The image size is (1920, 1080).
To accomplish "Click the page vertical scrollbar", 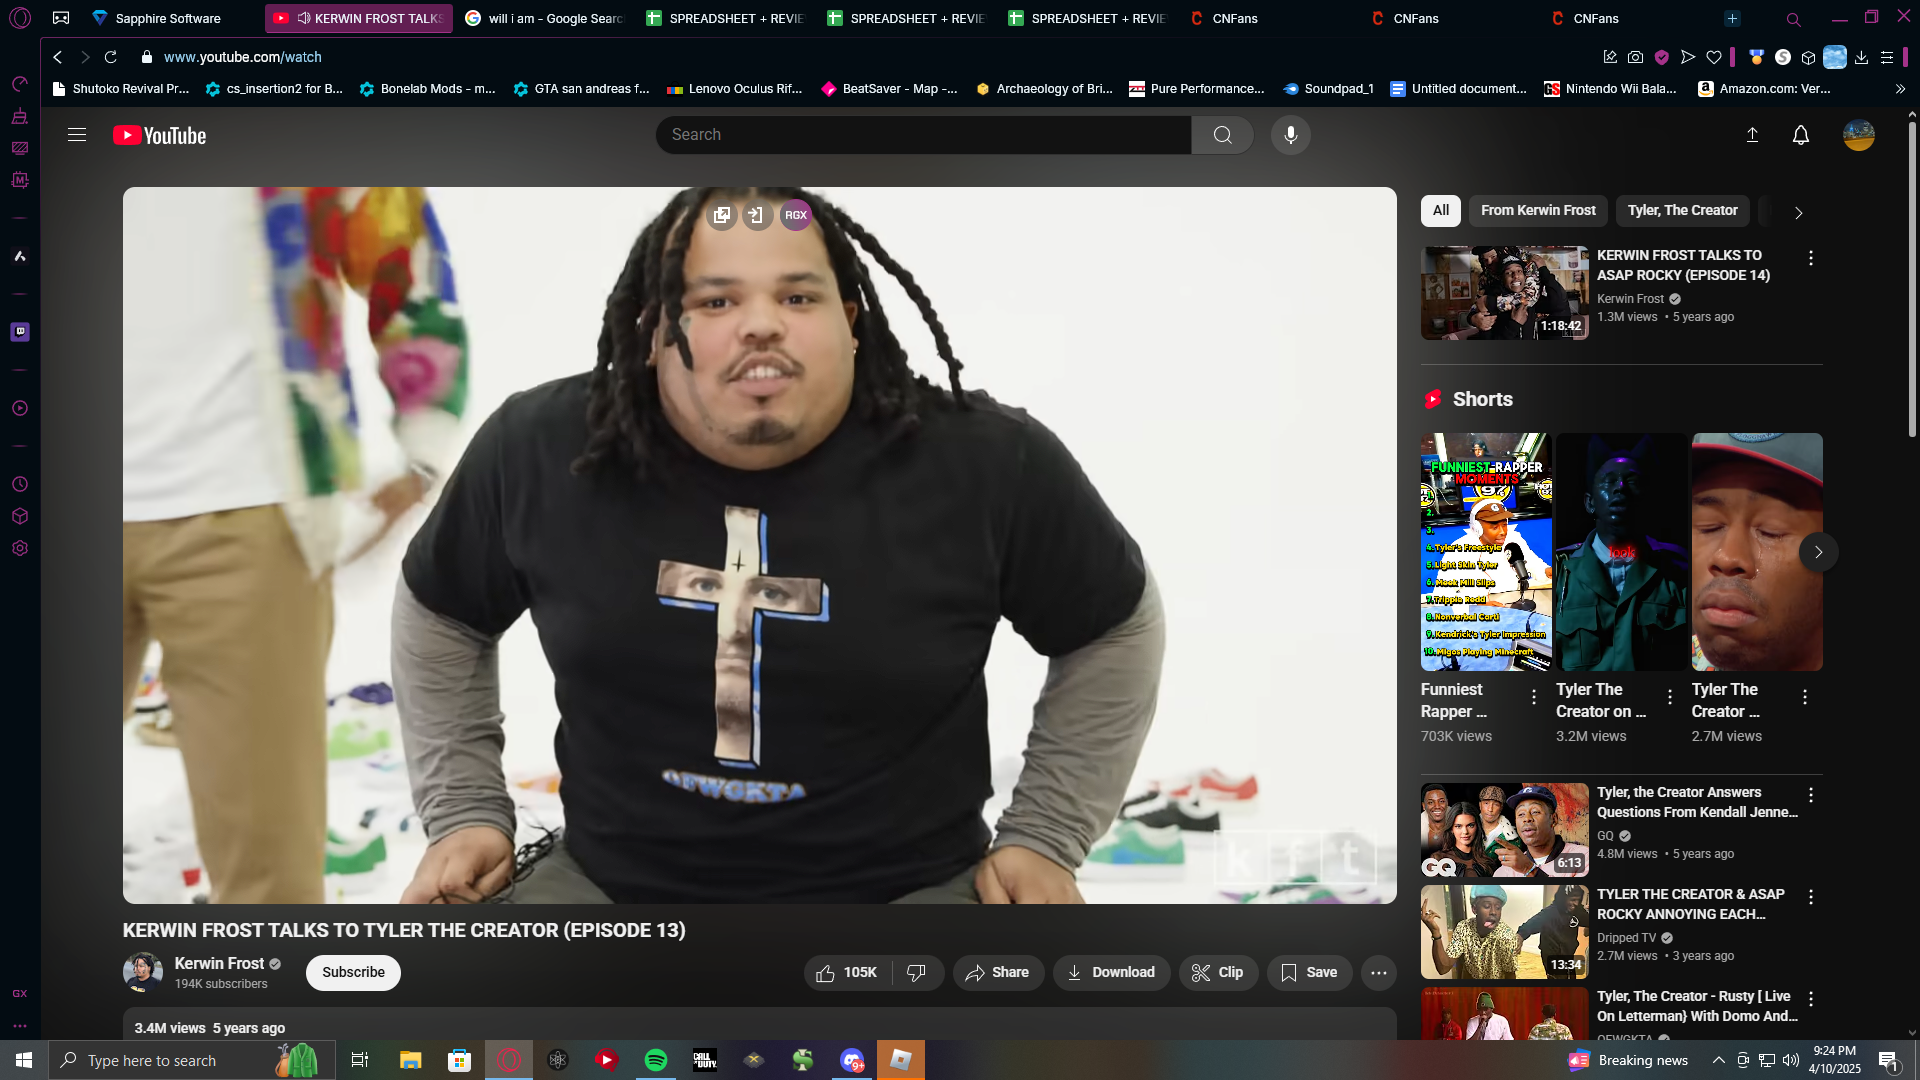I will pyautogui.click(x=1912, y=280).
